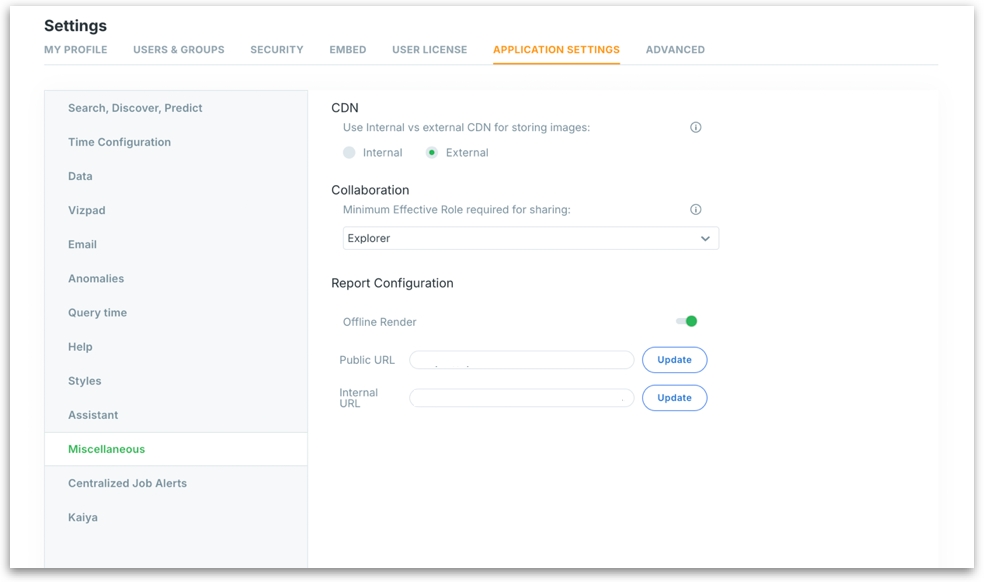Open the My Profile tab

point(75,50)
